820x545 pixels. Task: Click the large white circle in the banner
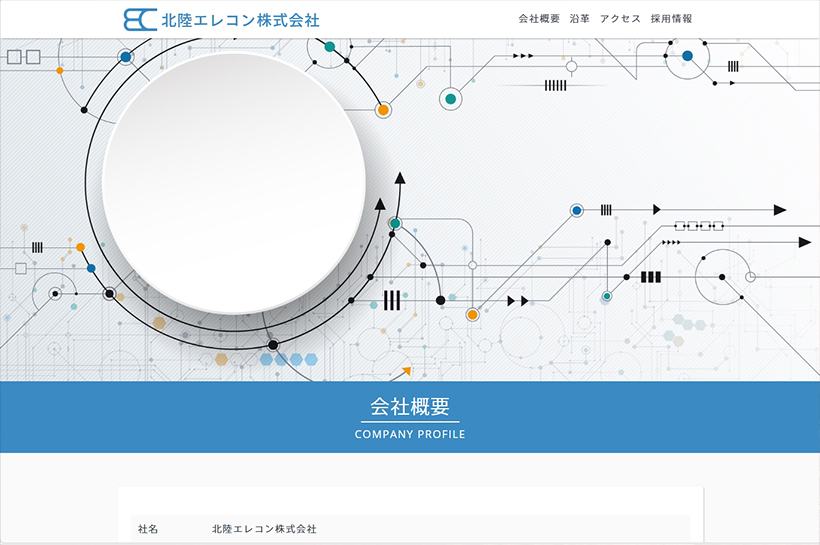coord(233,183)
